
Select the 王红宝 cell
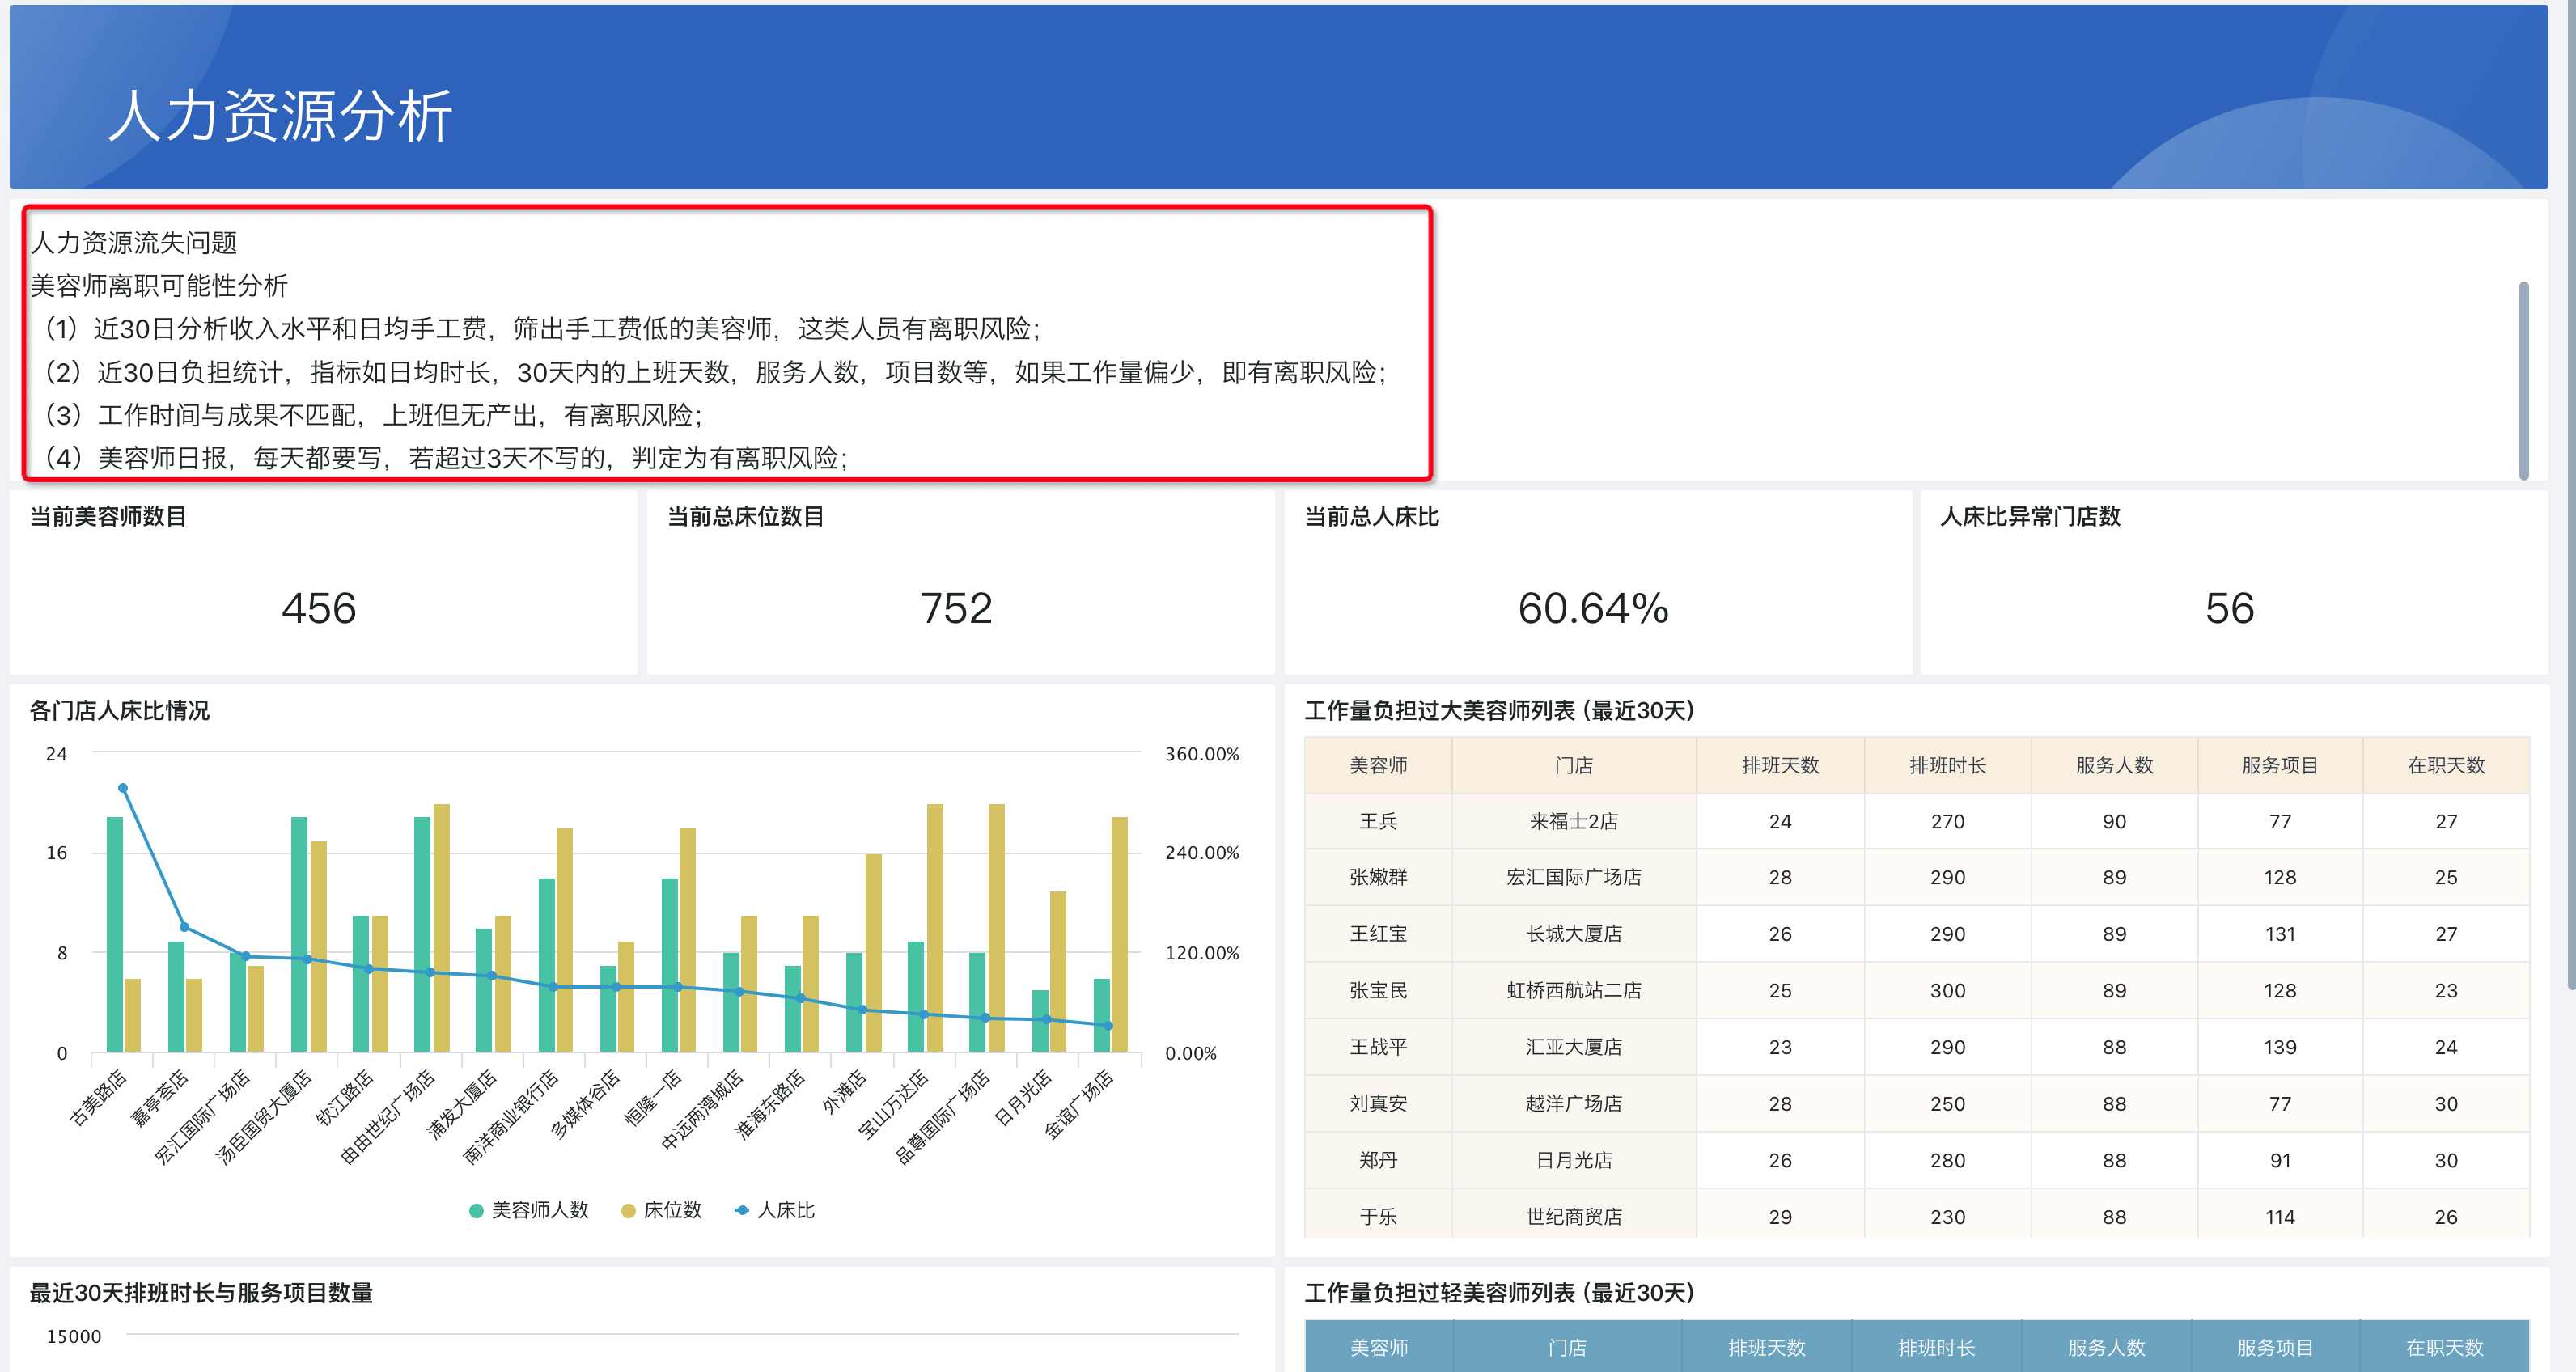[1378, 934]
